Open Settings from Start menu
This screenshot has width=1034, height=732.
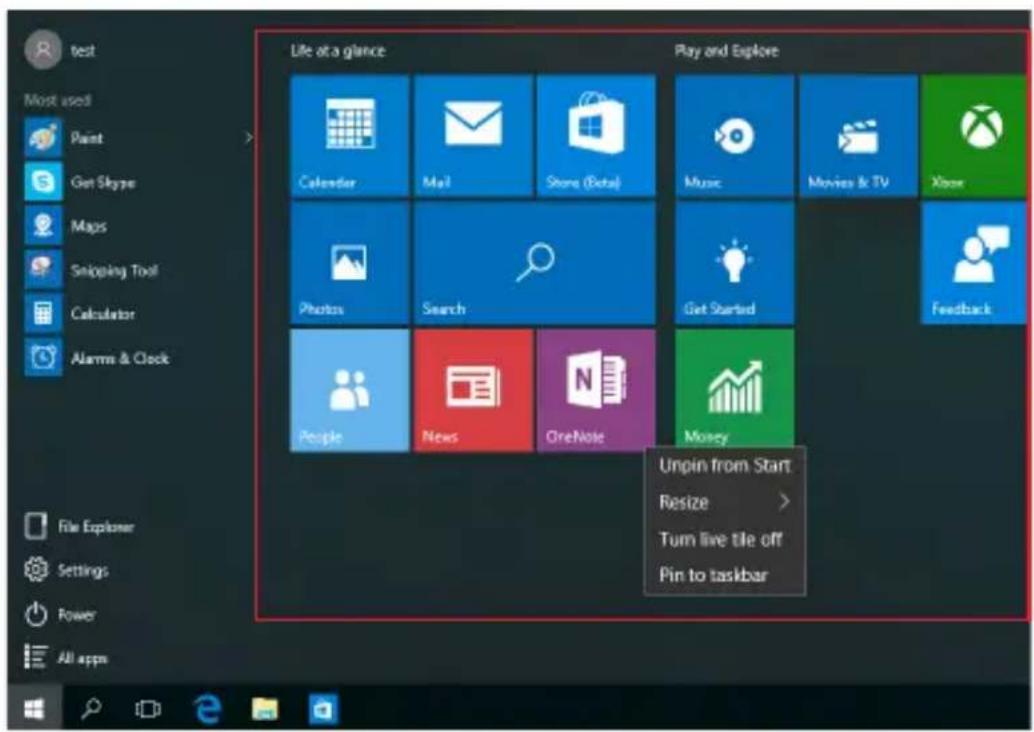point(66,570)
